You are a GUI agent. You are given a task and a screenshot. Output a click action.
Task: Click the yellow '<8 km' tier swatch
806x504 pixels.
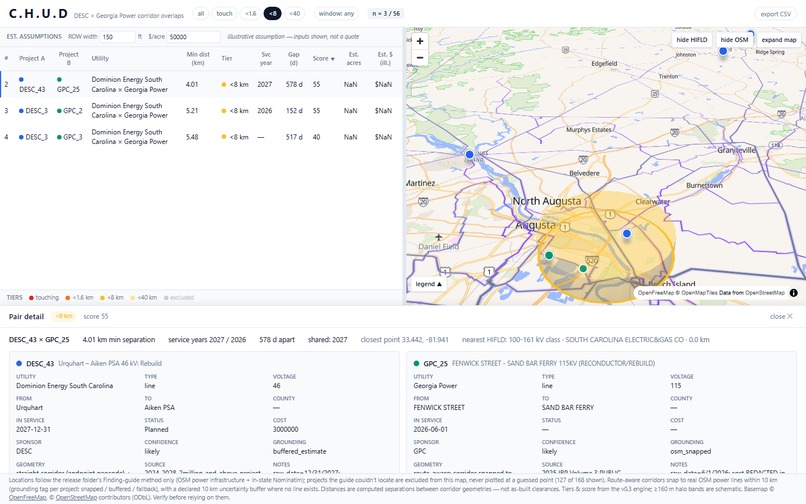[102, 298]
